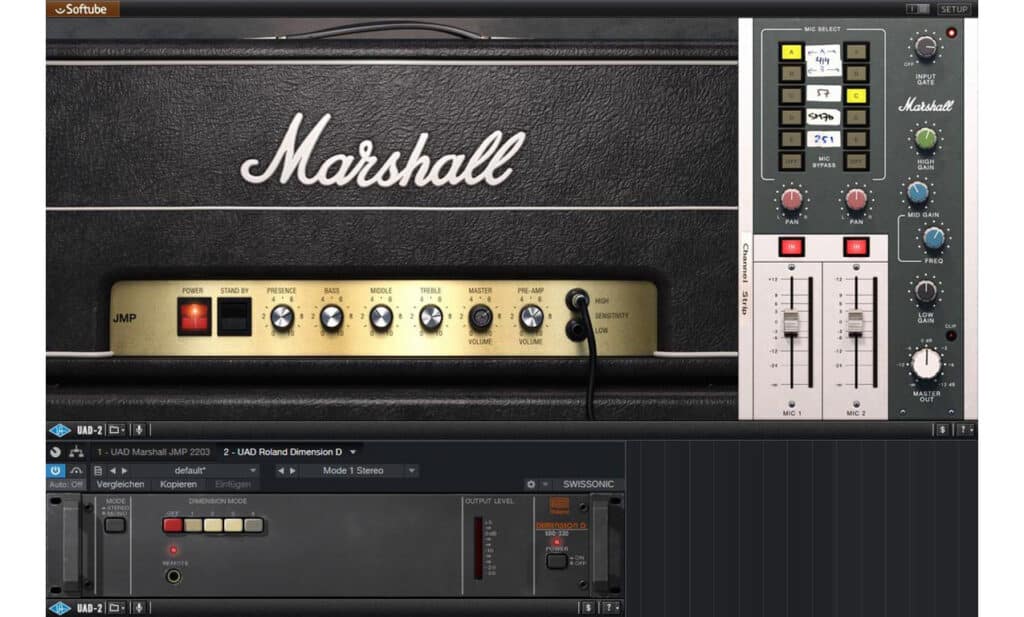Viewport: 1024px width, 617px height.
Task: Click the round icon left of plugin tabs
Action: pyautogui.click(x=56, y=452)
